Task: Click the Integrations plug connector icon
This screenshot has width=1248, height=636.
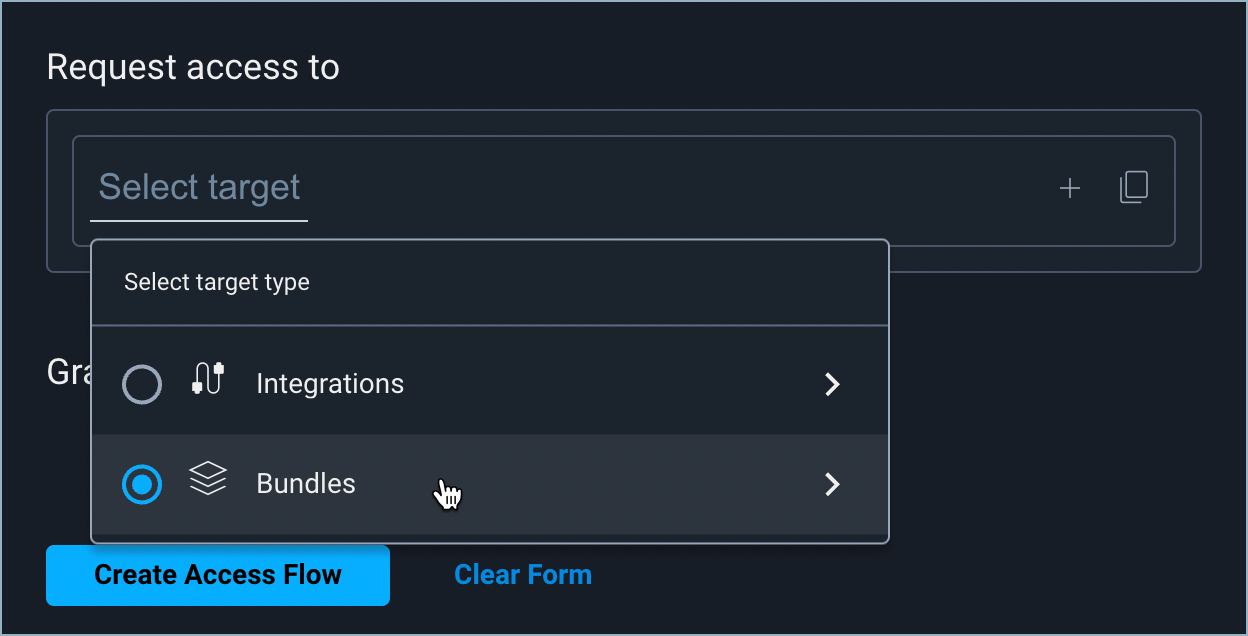Action: click(x=207, y=380)
